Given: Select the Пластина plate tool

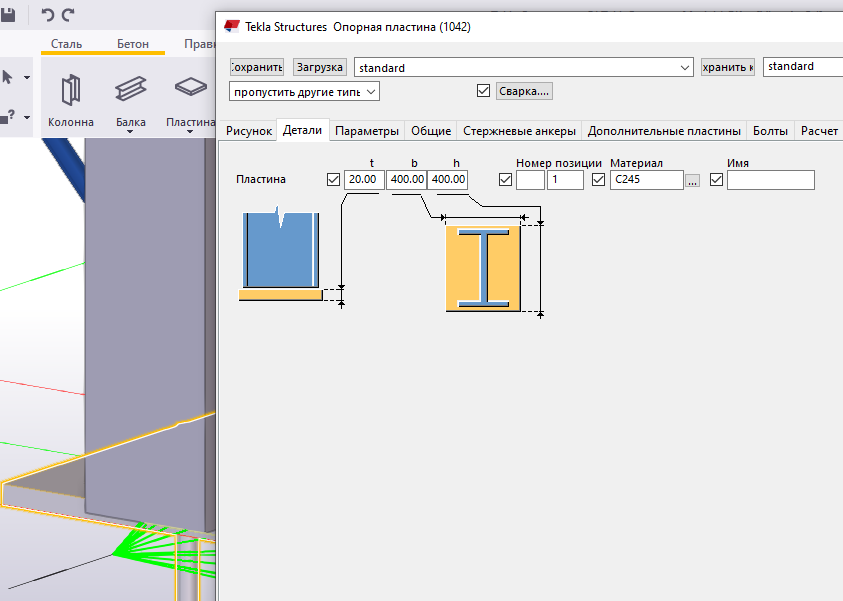Looking at the screenshot, I should click(x=190, y=101).
